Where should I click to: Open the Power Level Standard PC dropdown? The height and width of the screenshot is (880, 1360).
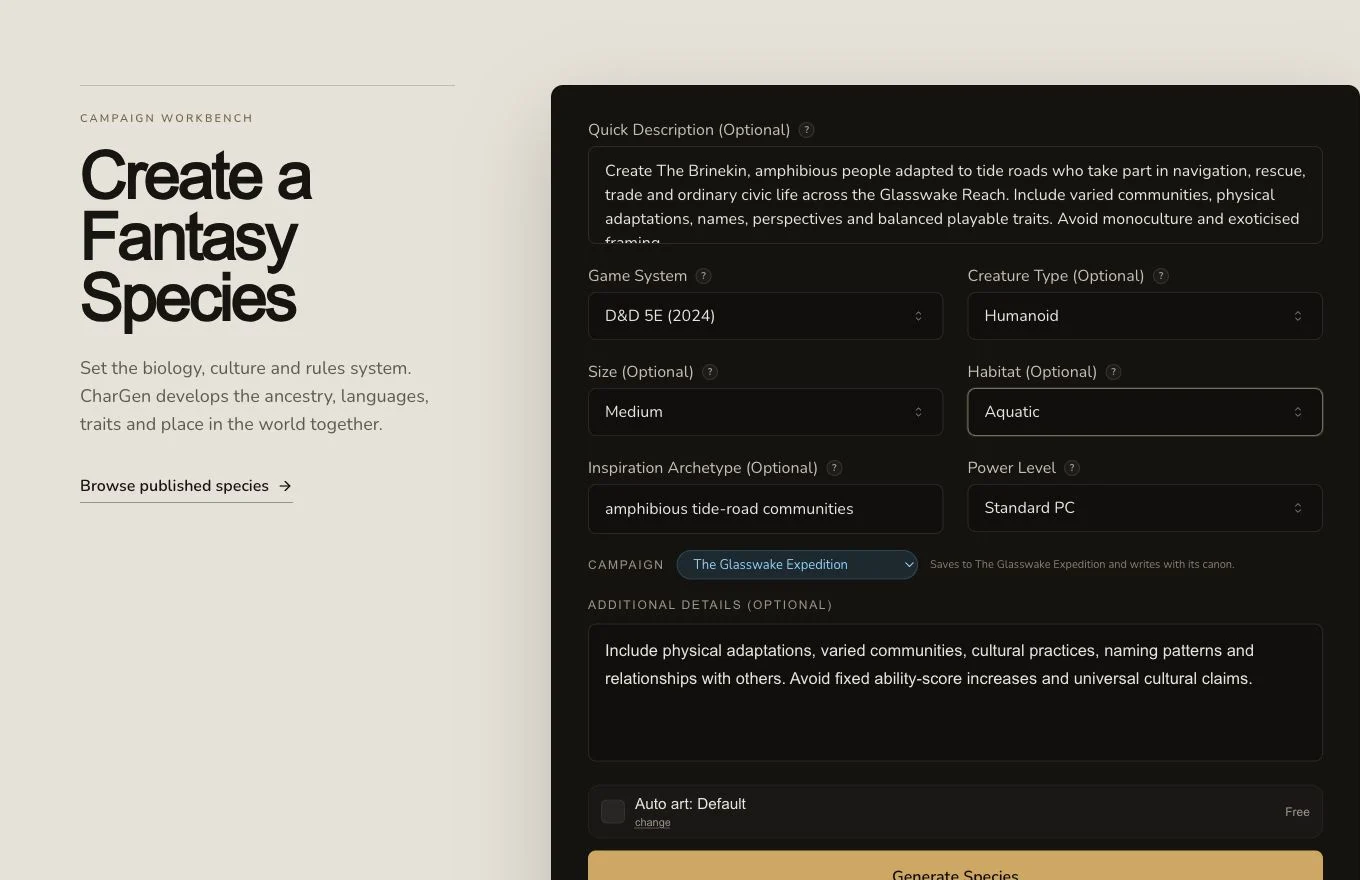coord(1145,508)
